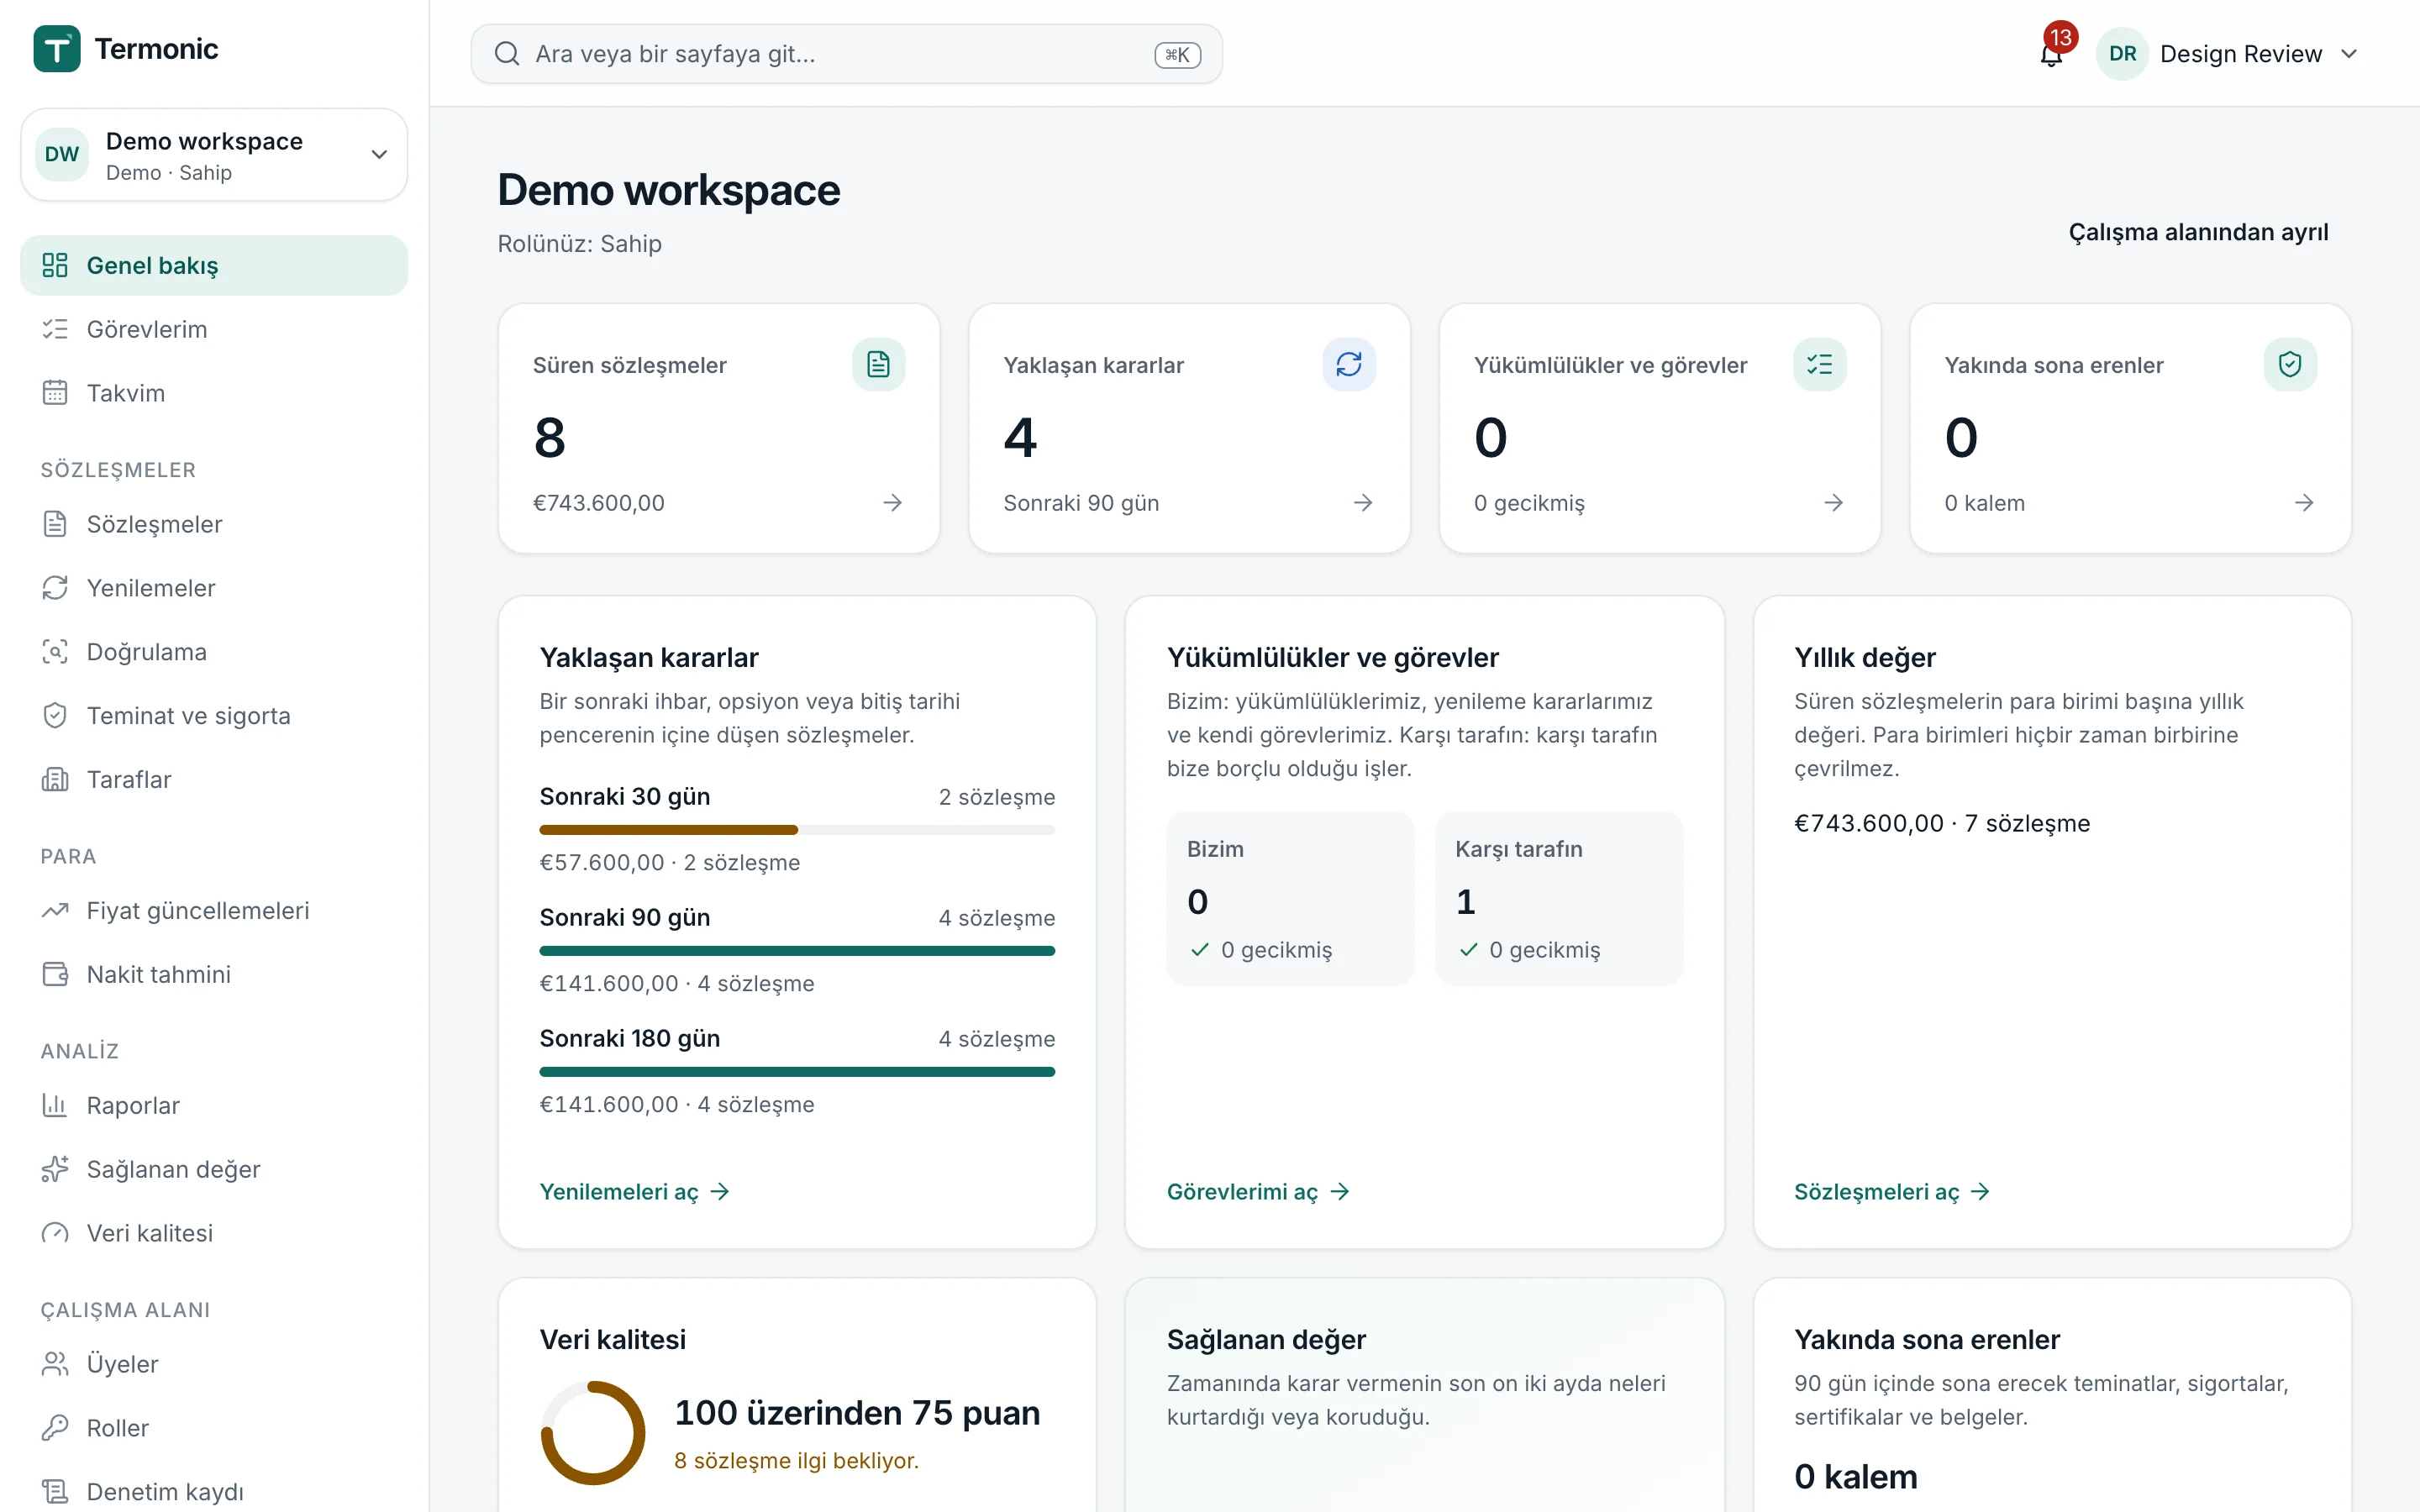Follow the Sözleşmeleri aç link
2420x1512 pixels.
[1891, 1191]
